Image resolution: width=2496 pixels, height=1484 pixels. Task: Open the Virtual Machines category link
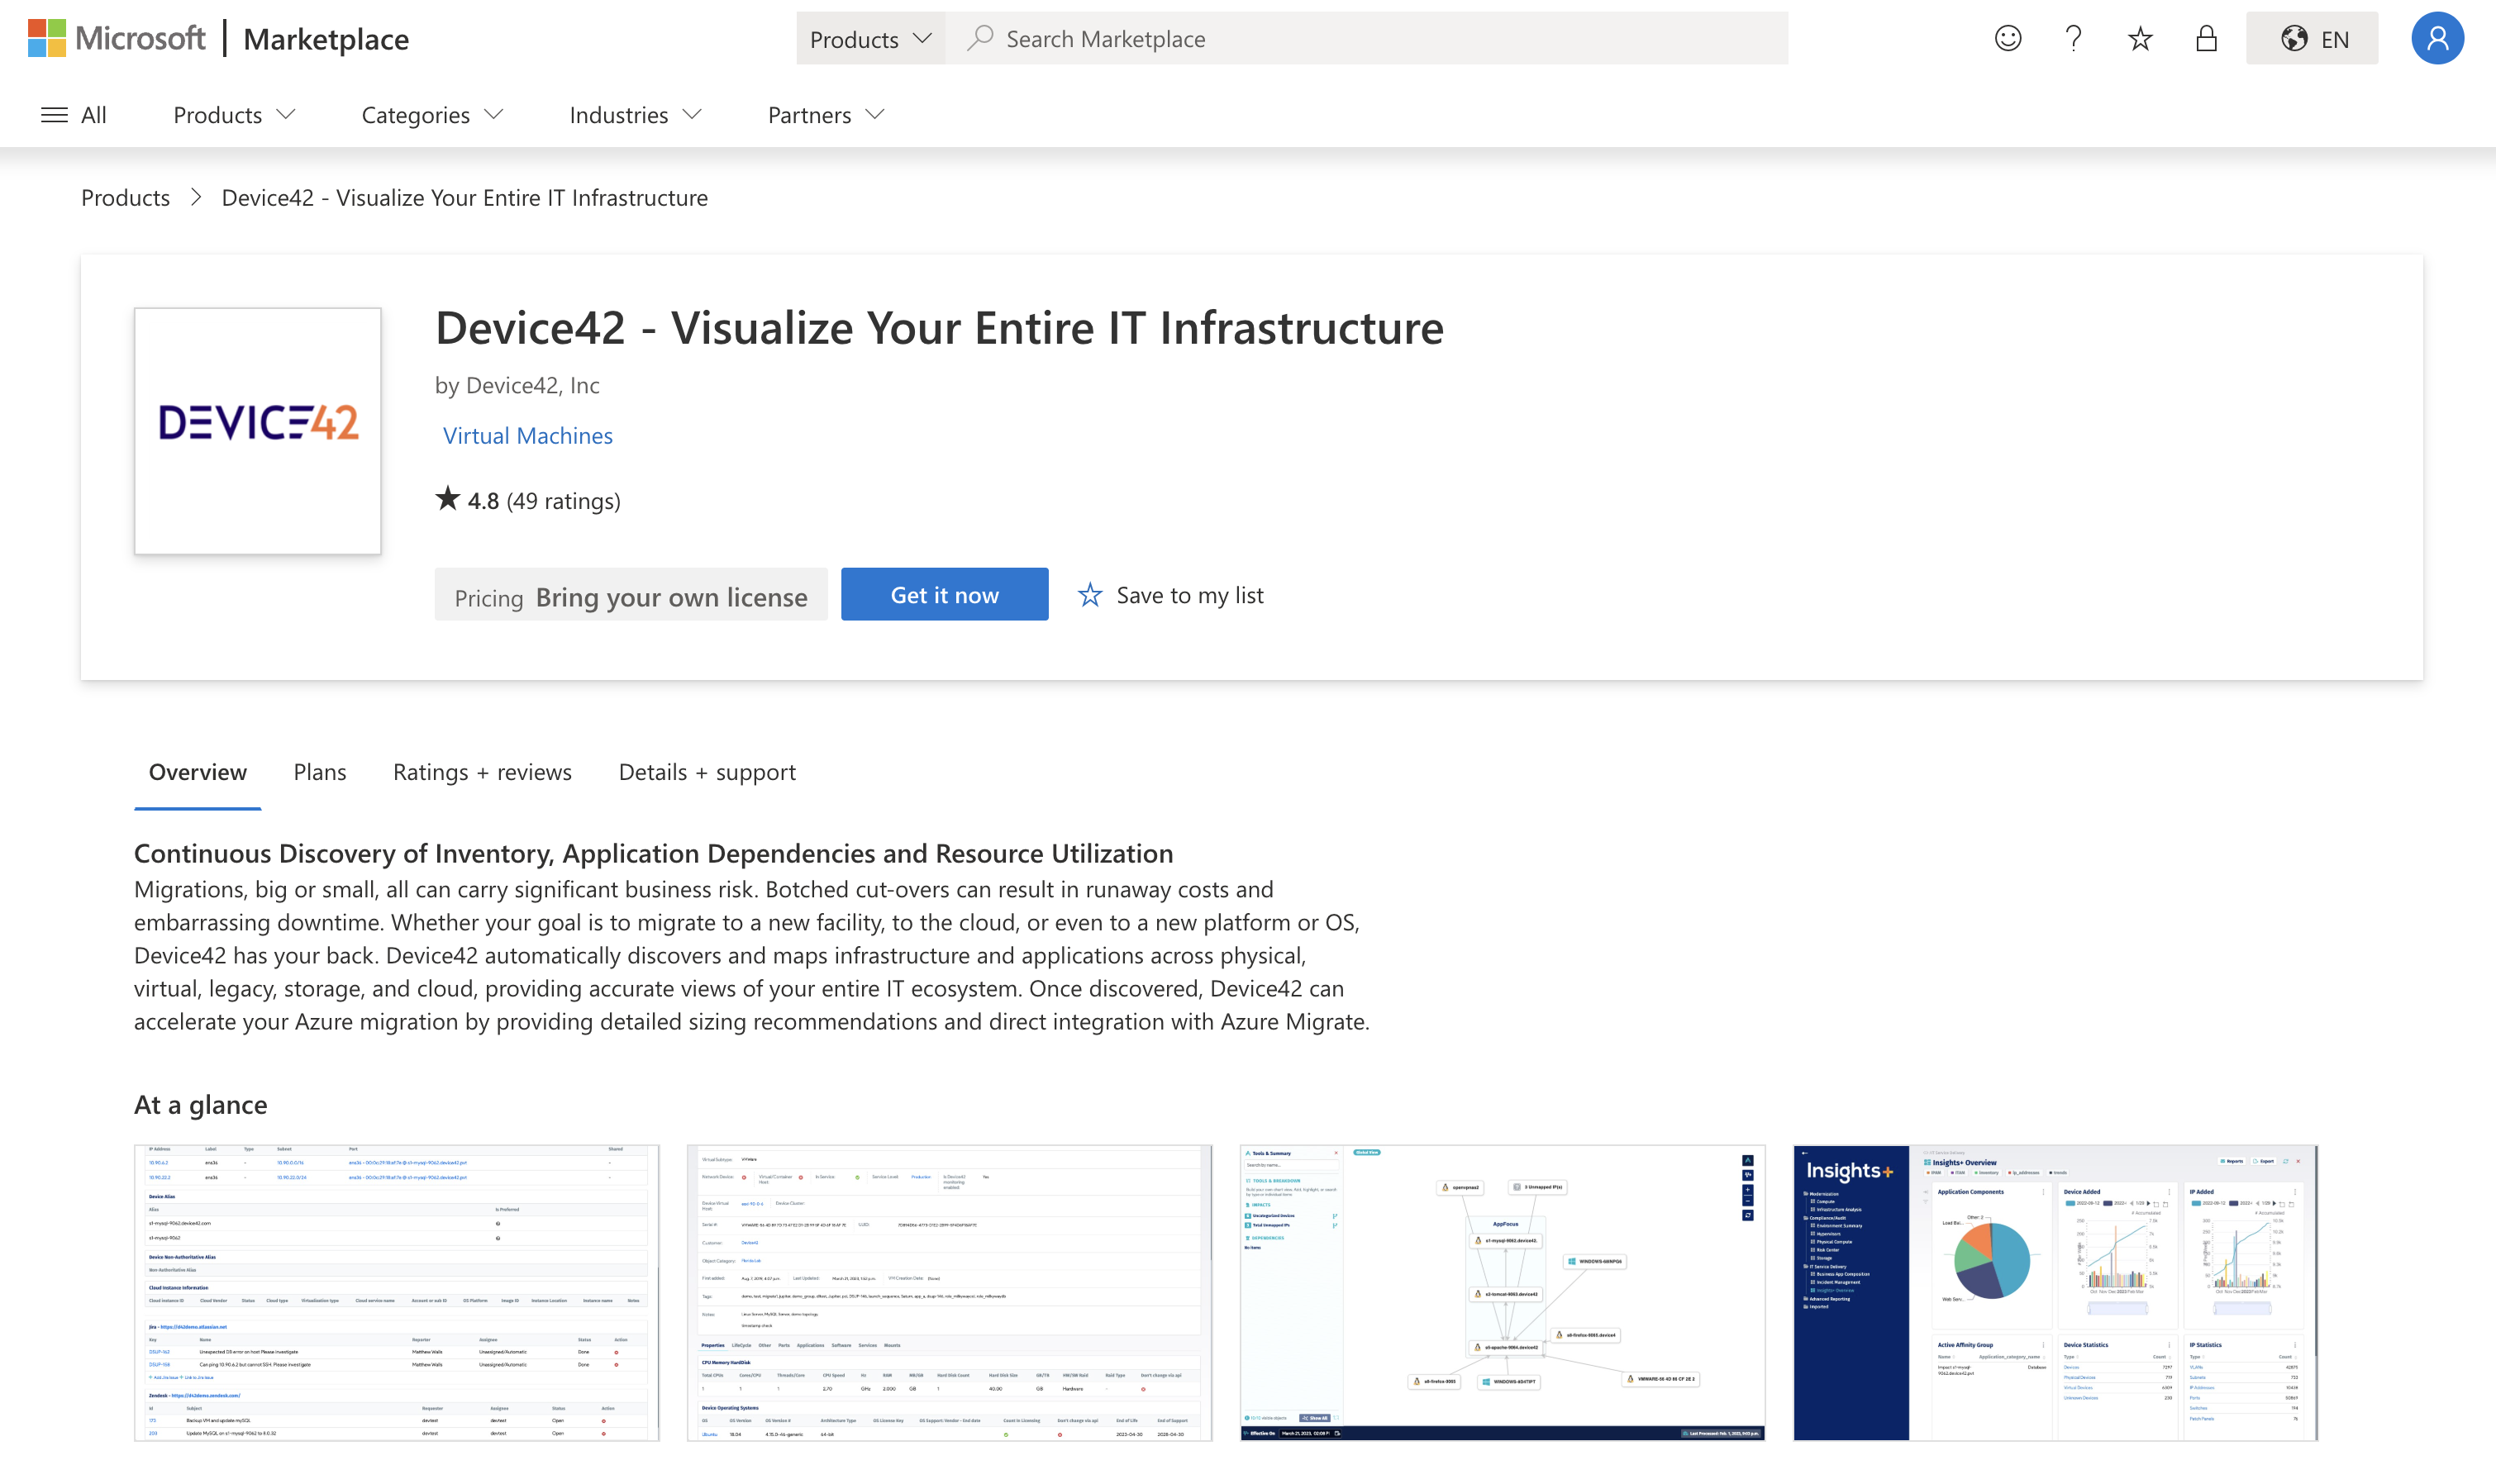(x=527, y=436)
